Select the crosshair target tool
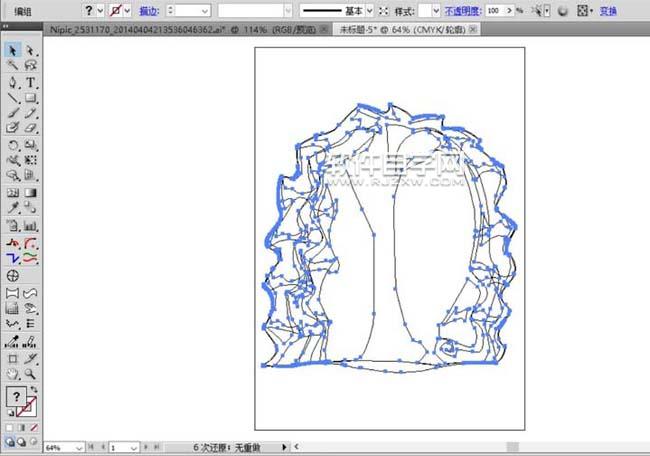 click(x=12, y=276)
